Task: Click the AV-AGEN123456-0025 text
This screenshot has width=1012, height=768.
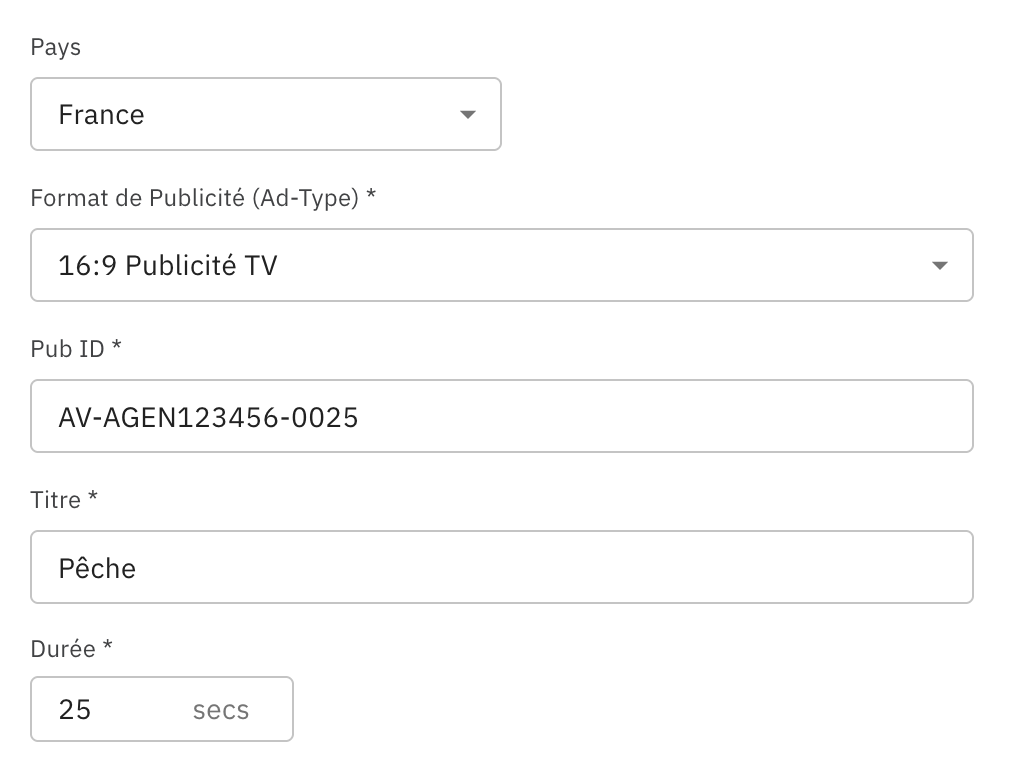Action: [x=208, y=417]
